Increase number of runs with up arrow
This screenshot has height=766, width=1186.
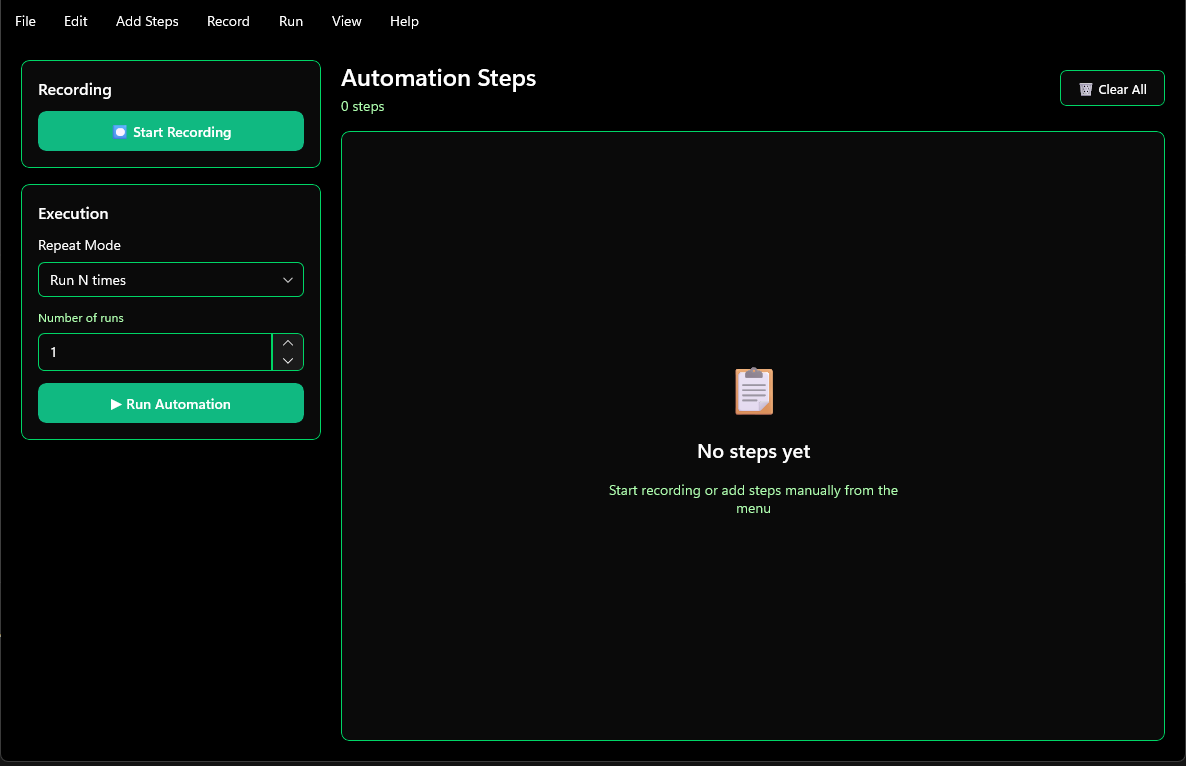pos(288,343)
